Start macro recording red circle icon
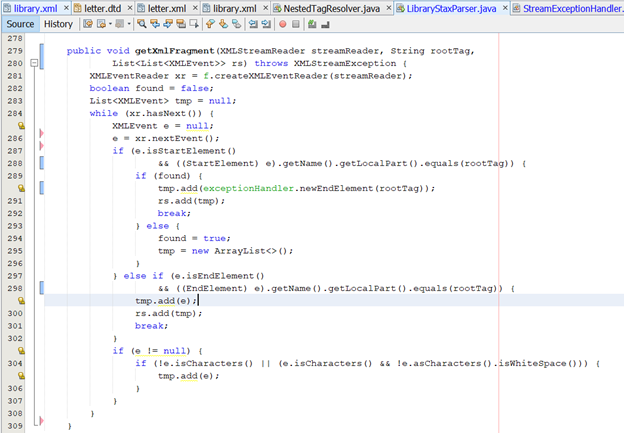This screenshot has width=624, height=433. point(283,24)
